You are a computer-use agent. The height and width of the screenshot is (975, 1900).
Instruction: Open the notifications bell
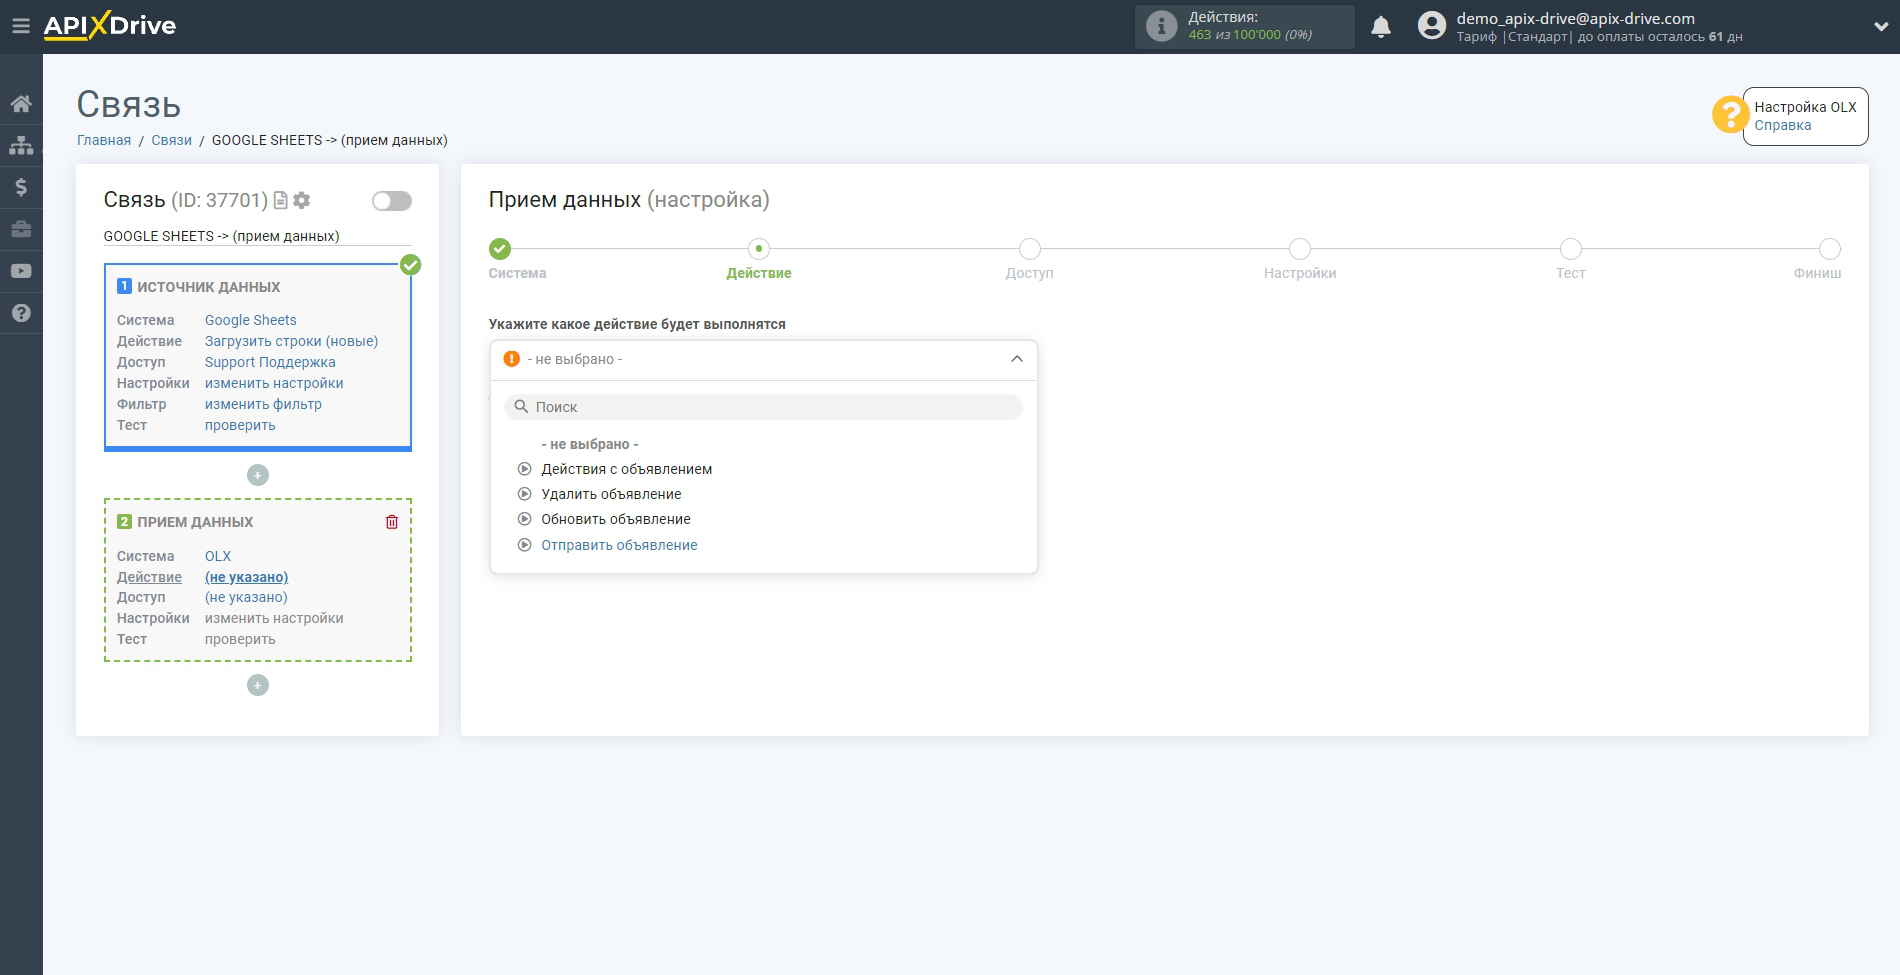(x=1381, y=26)
